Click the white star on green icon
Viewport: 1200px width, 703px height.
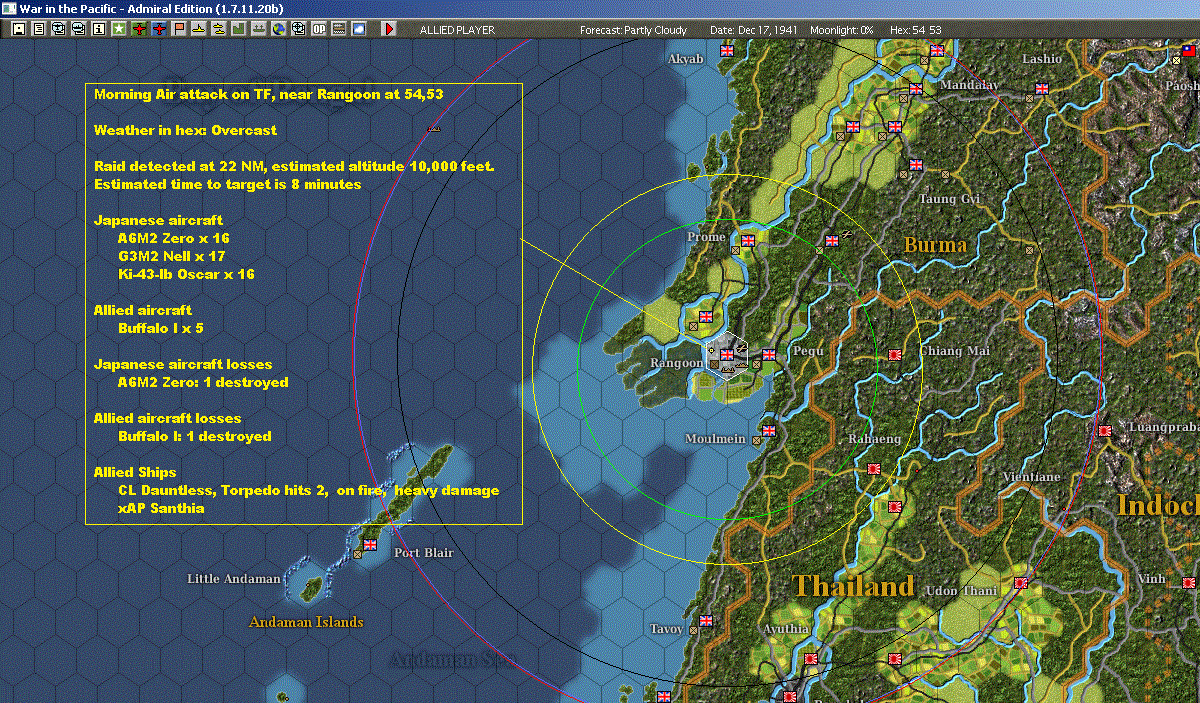click(x=119, y=29)
